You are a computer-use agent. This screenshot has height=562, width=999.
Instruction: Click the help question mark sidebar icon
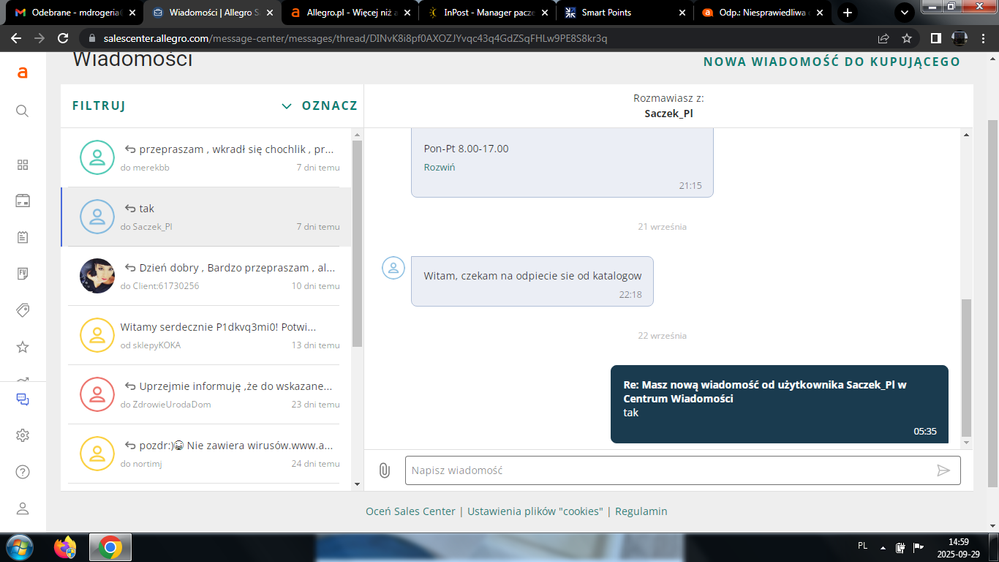tap(22, 471)
